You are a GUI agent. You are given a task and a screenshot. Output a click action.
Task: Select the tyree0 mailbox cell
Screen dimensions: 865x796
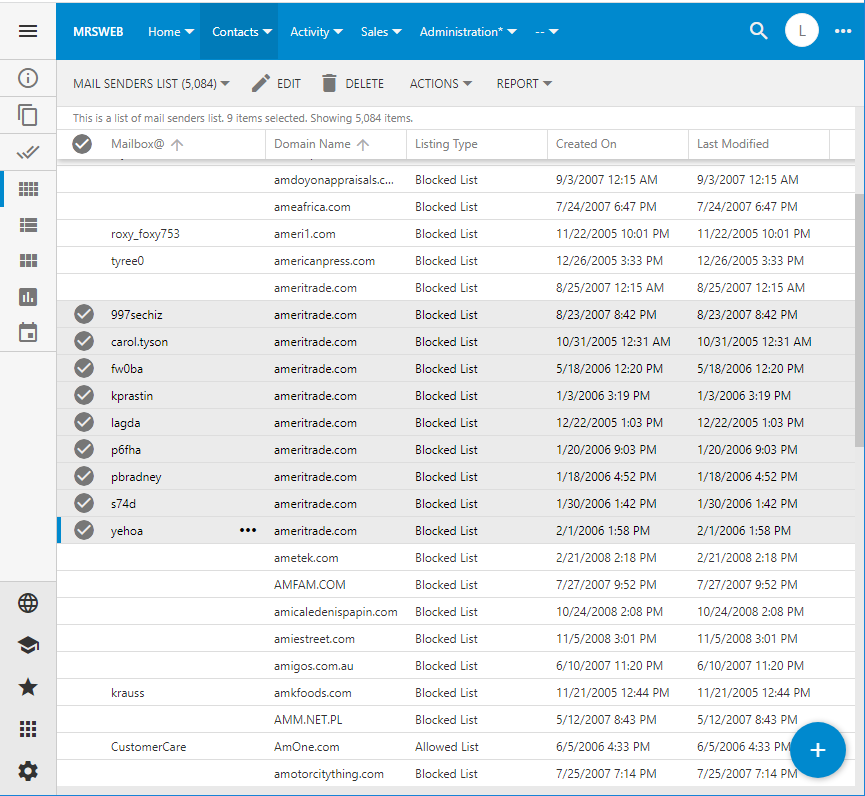[127, 260]
